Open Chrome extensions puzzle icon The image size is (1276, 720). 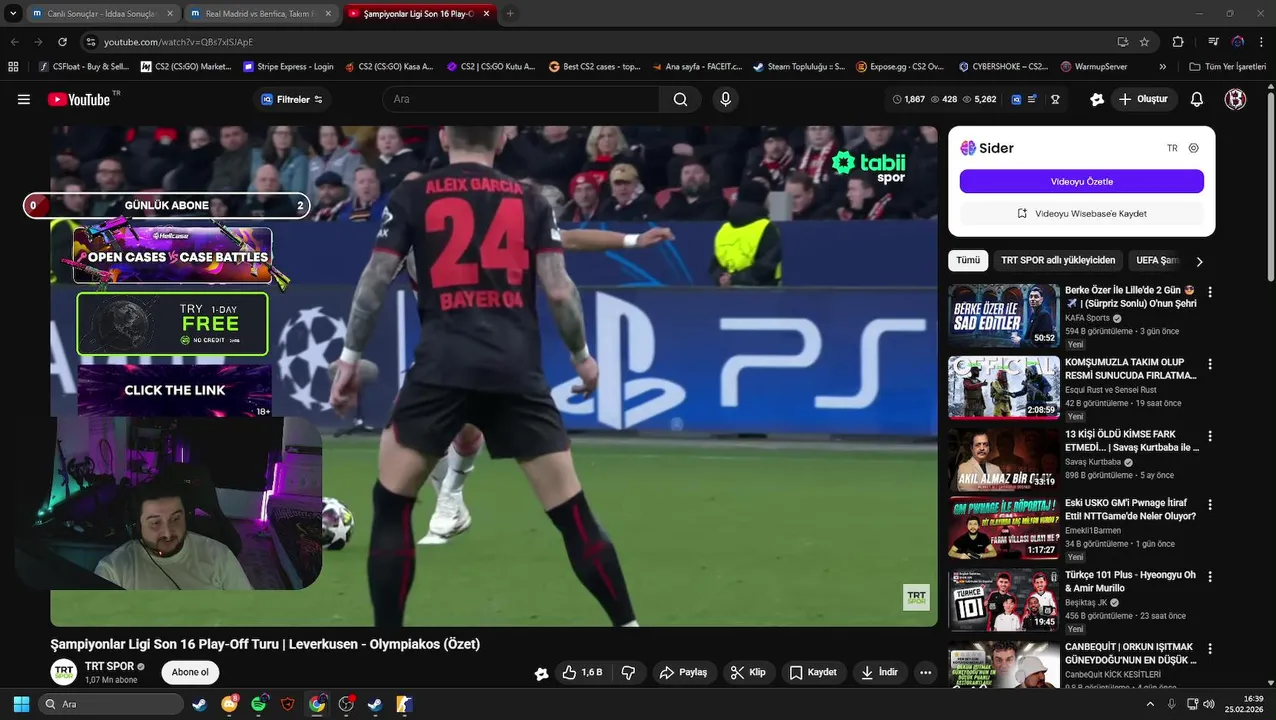pos(1178,42)
